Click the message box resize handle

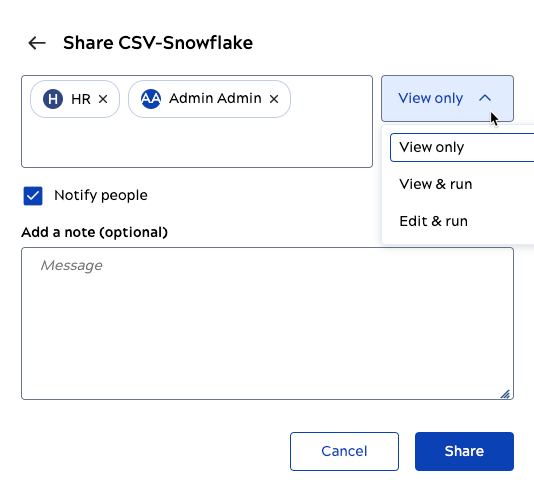tap(505, 394)
